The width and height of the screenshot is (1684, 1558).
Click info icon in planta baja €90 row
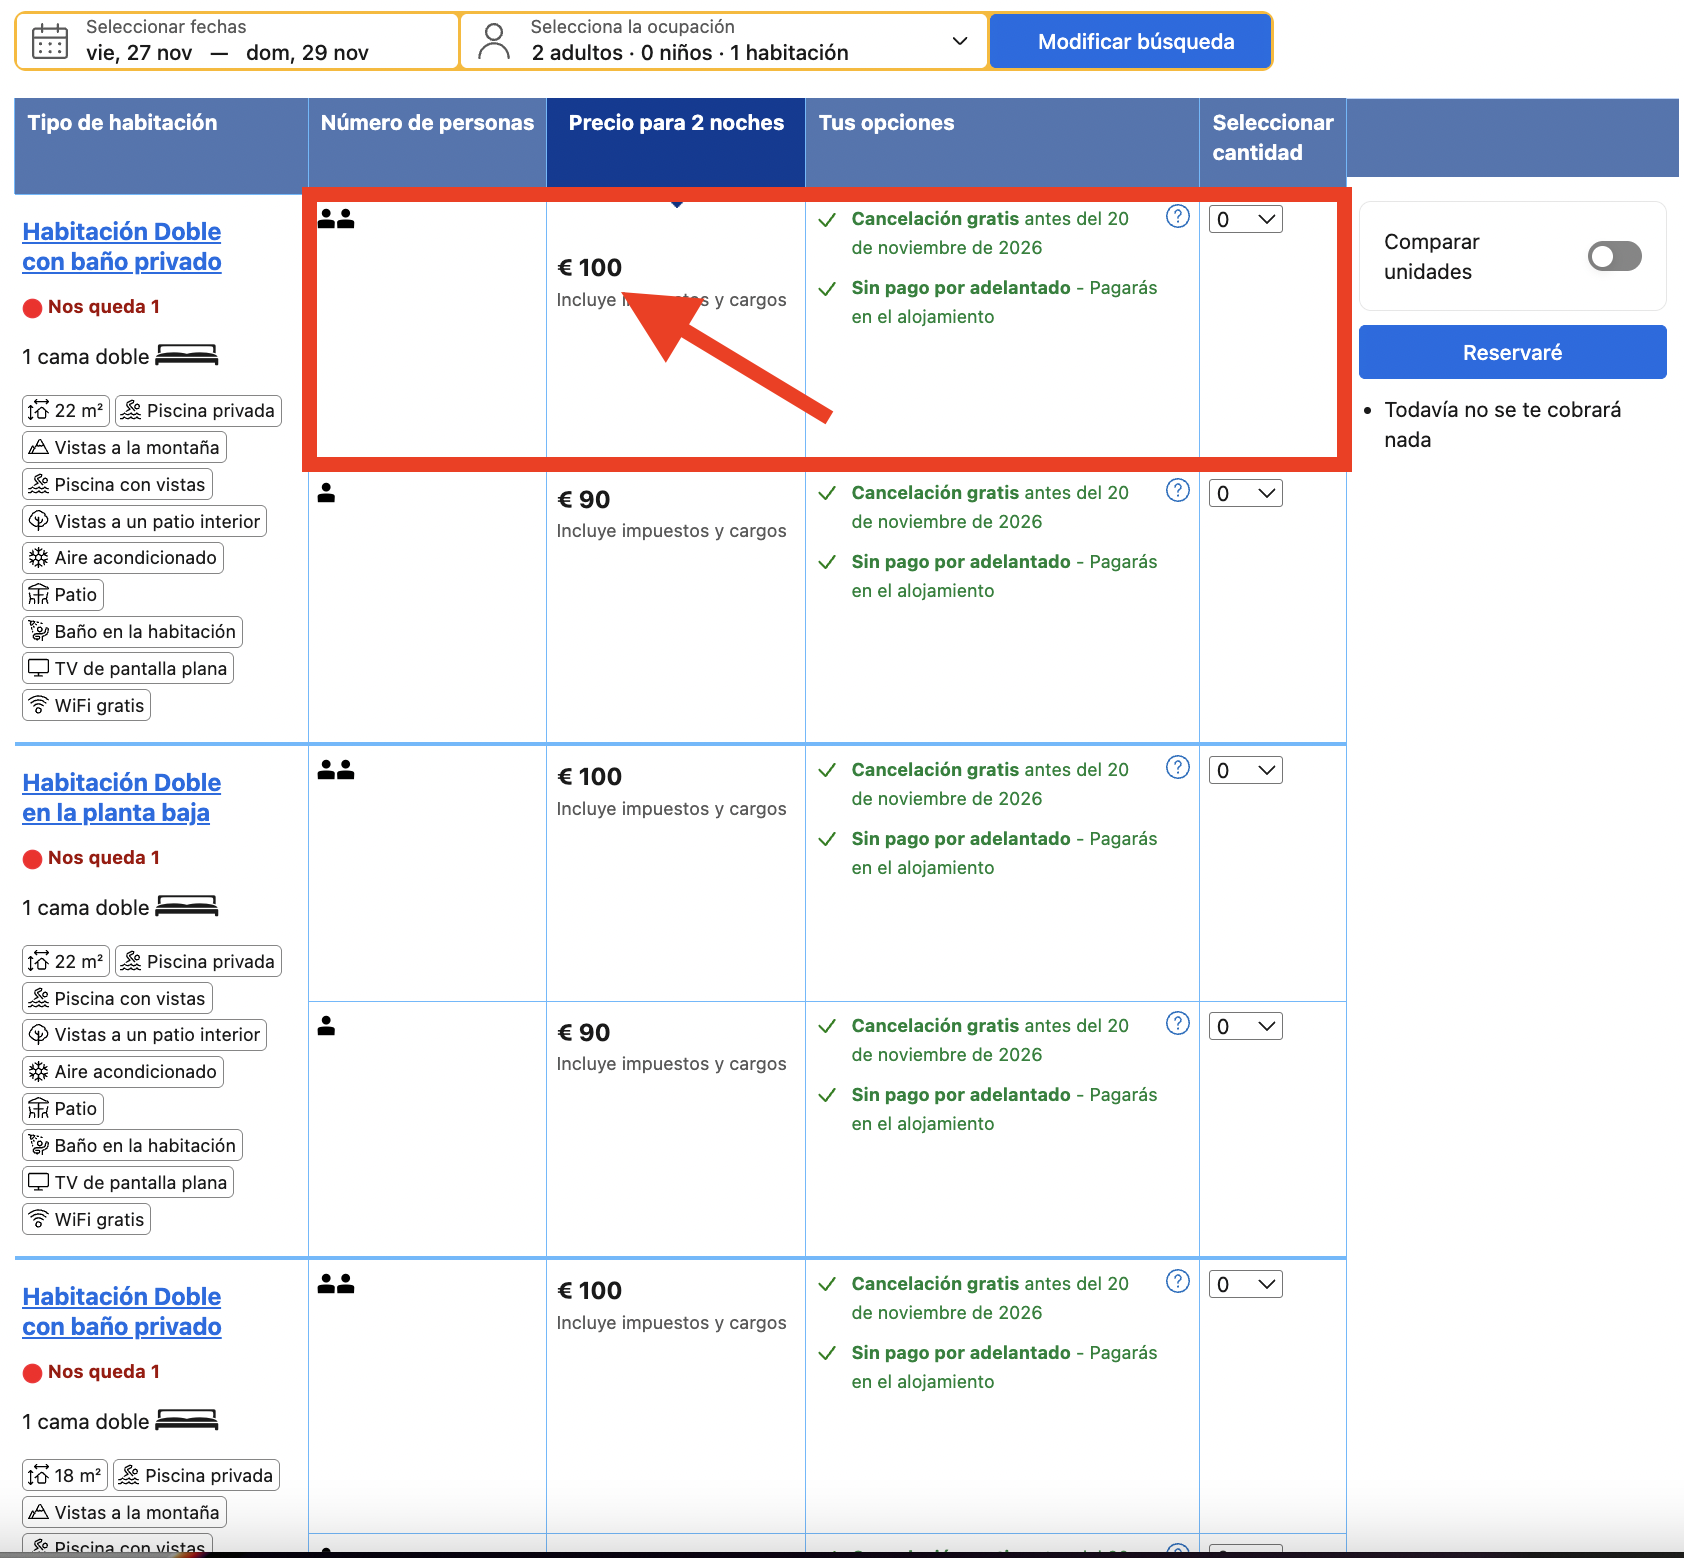pos(1178,1023)
